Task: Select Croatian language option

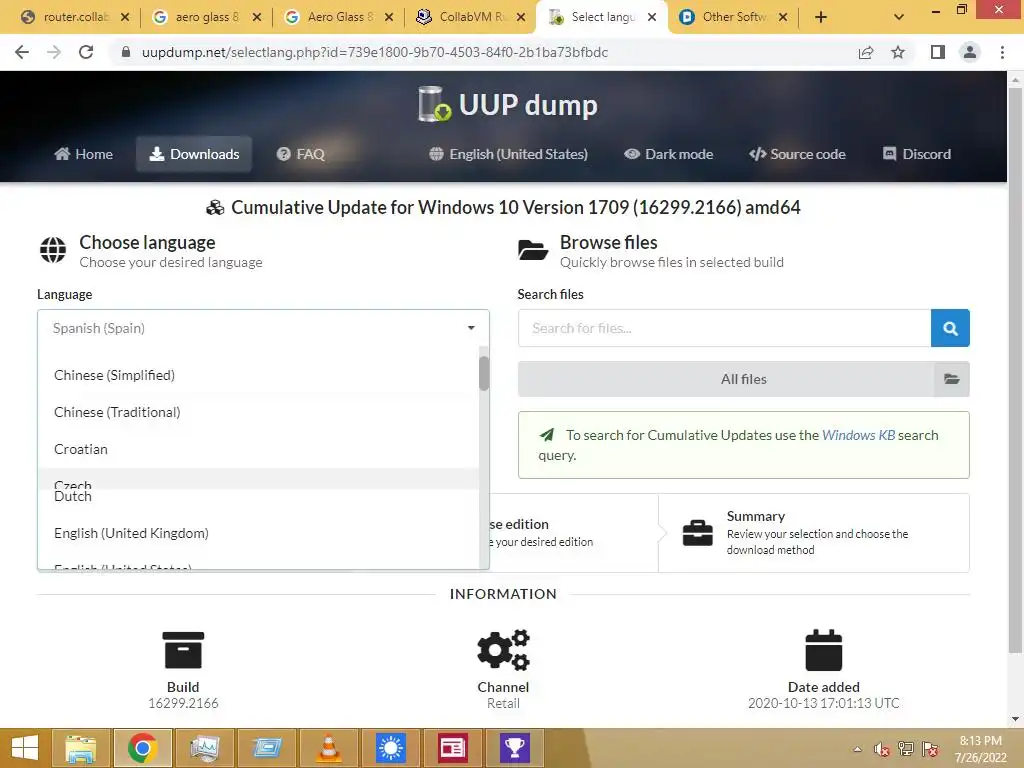Action: pyautogui.click(x=259, y=449)
